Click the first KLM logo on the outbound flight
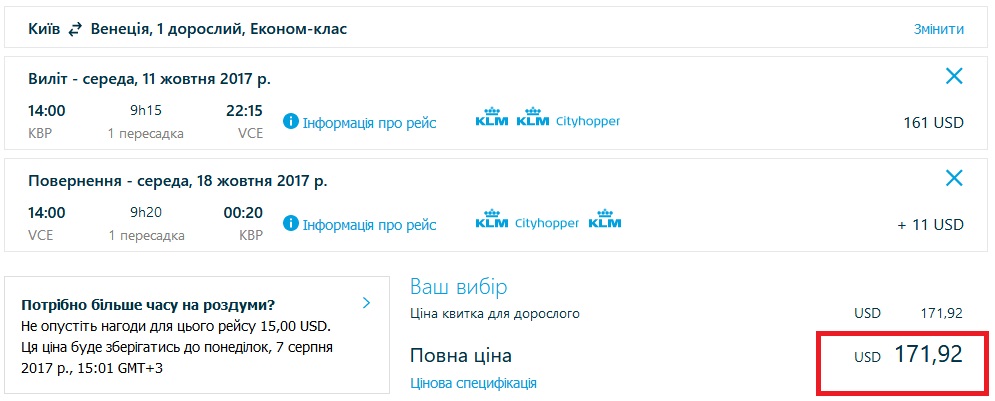Screen dimensions: 995x401 click(490, 120)
